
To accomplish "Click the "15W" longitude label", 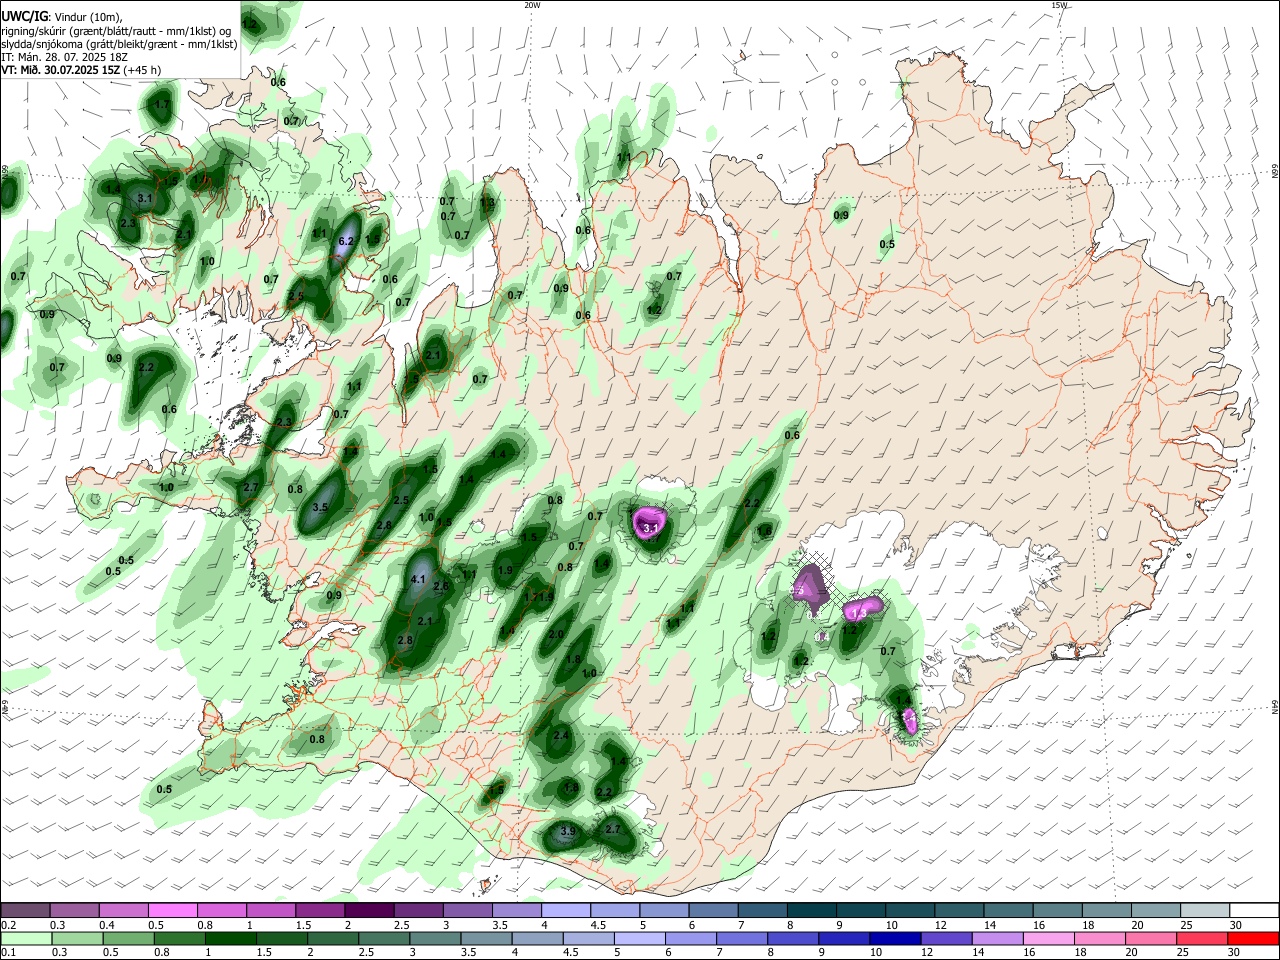I will tap(1059, 5).
